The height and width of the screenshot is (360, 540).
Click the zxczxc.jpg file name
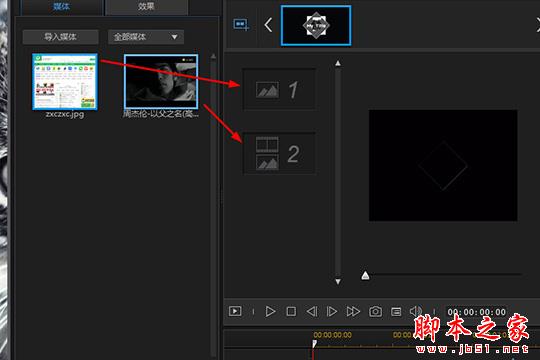65,114
